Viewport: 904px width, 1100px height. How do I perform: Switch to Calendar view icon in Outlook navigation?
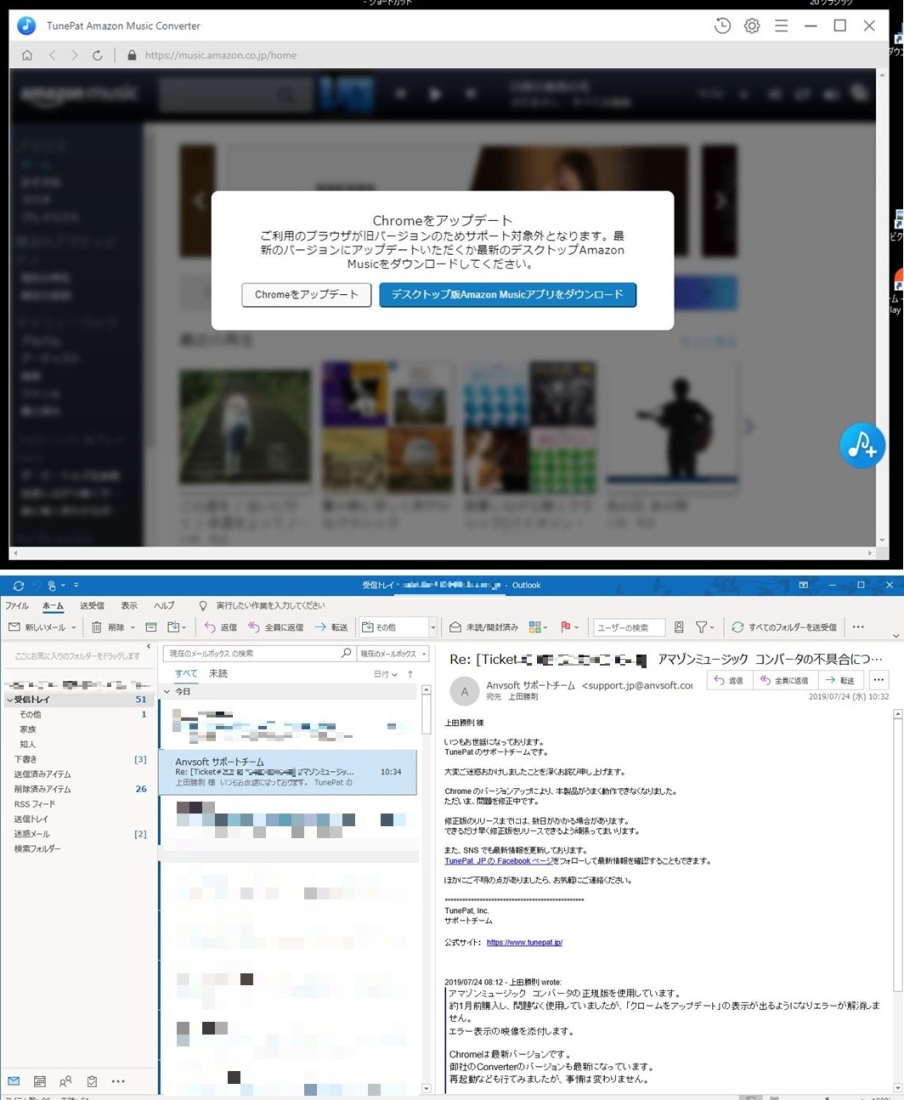(x=40, y=1081)
